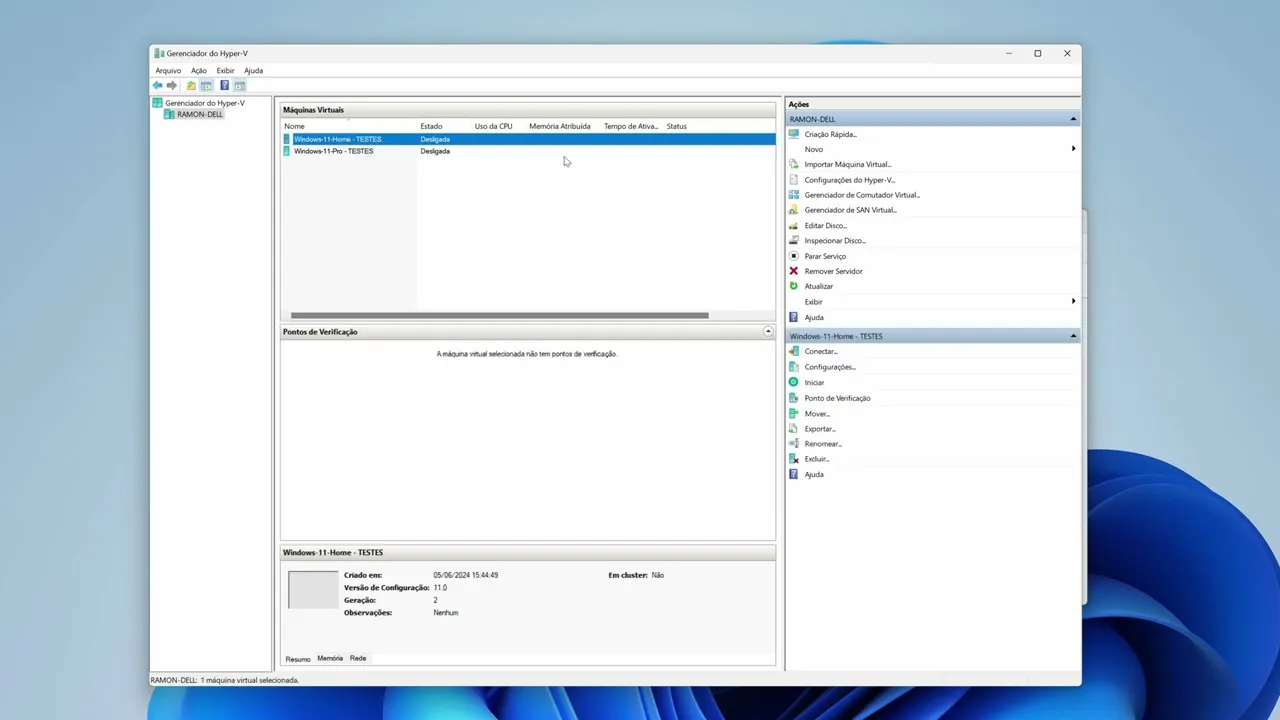The height and width of the screenshot is (720, 1280).
Task: Click the green Atualizar refresh icon
Action: coord(794,286)
